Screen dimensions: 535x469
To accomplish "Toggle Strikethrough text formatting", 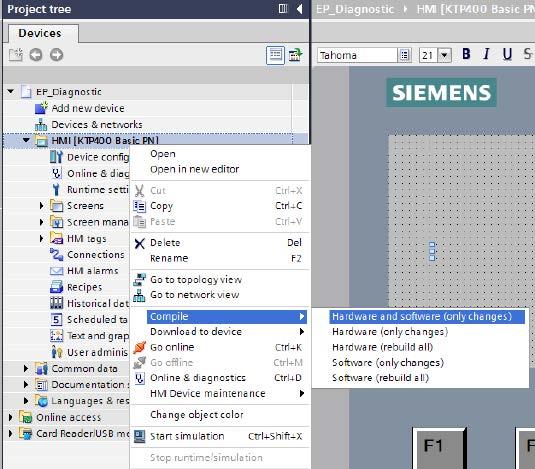I will (x=527, y=54).
